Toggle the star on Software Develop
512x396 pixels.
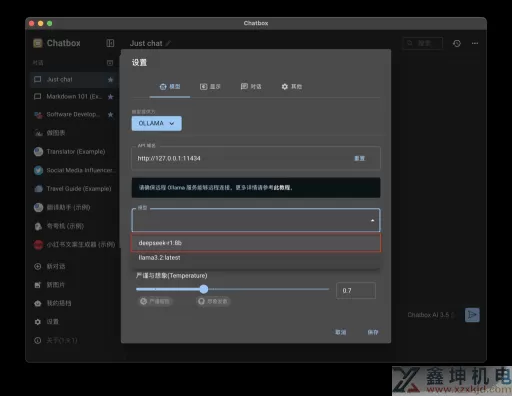(110, 115)
